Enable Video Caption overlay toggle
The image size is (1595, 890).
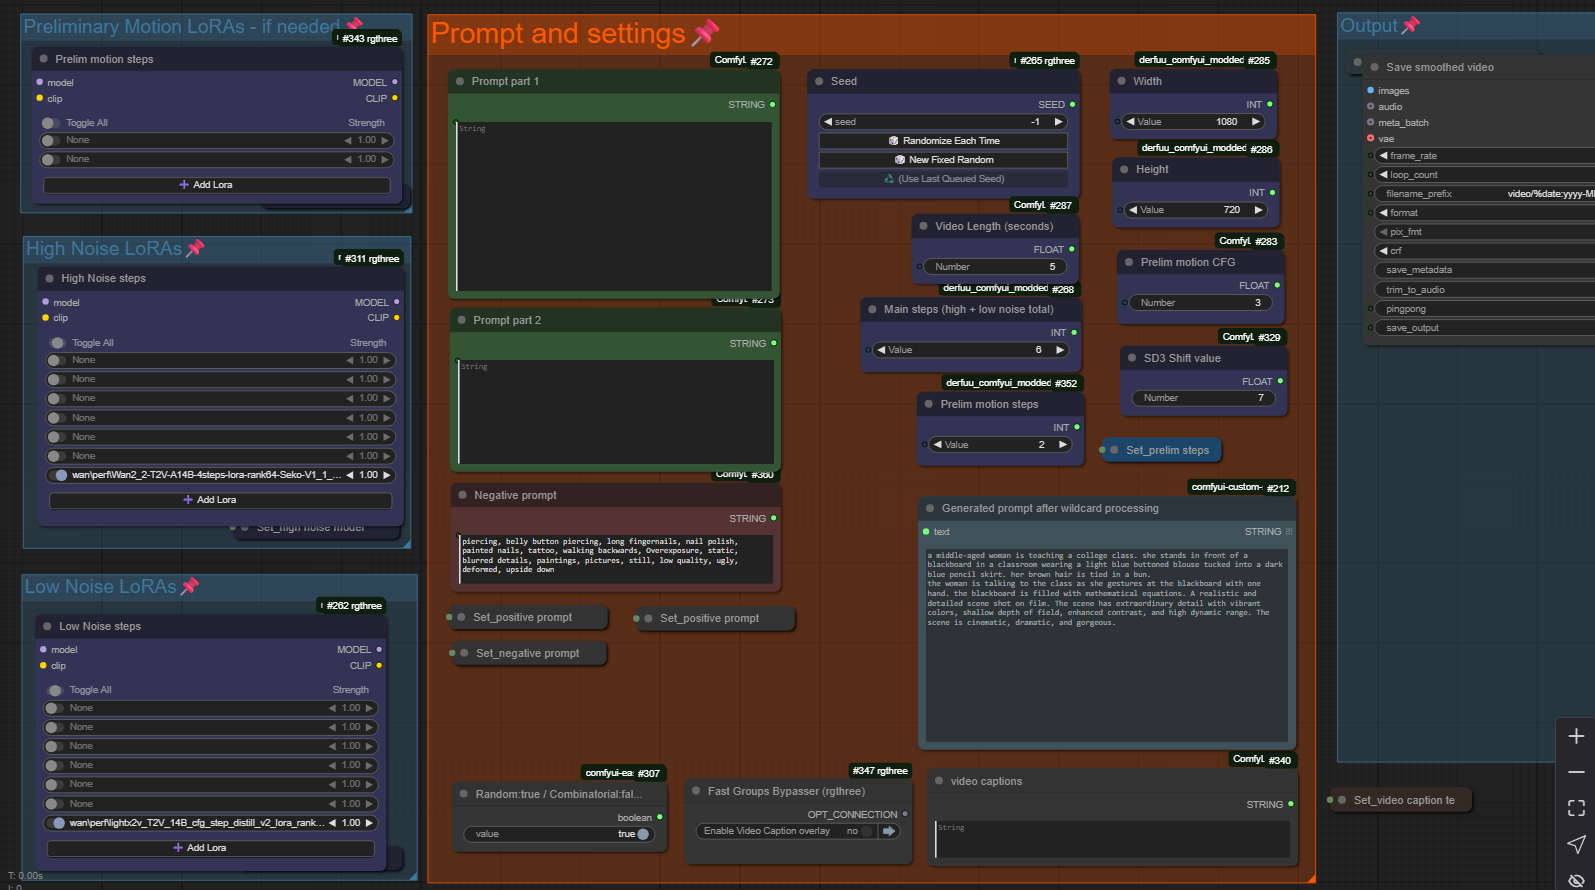click(x=866, y=831)
